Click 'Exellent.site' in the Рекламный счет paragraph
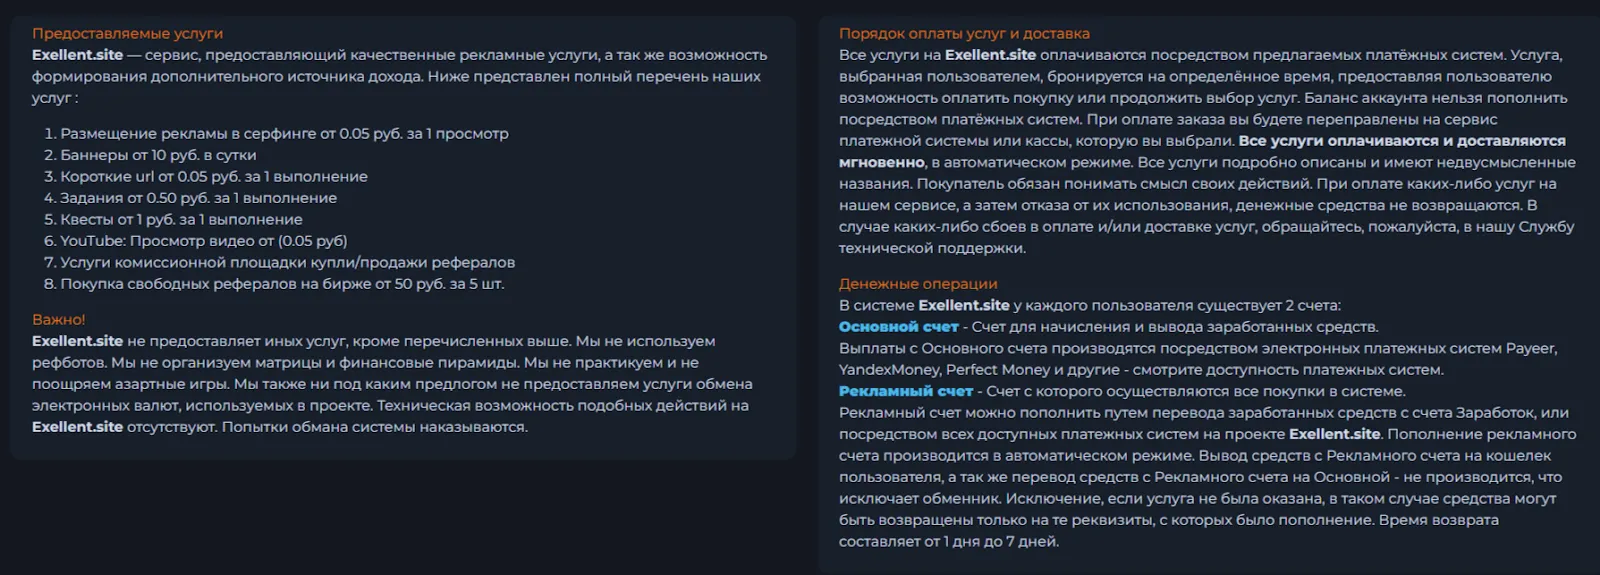 (x=1335, y=434)
